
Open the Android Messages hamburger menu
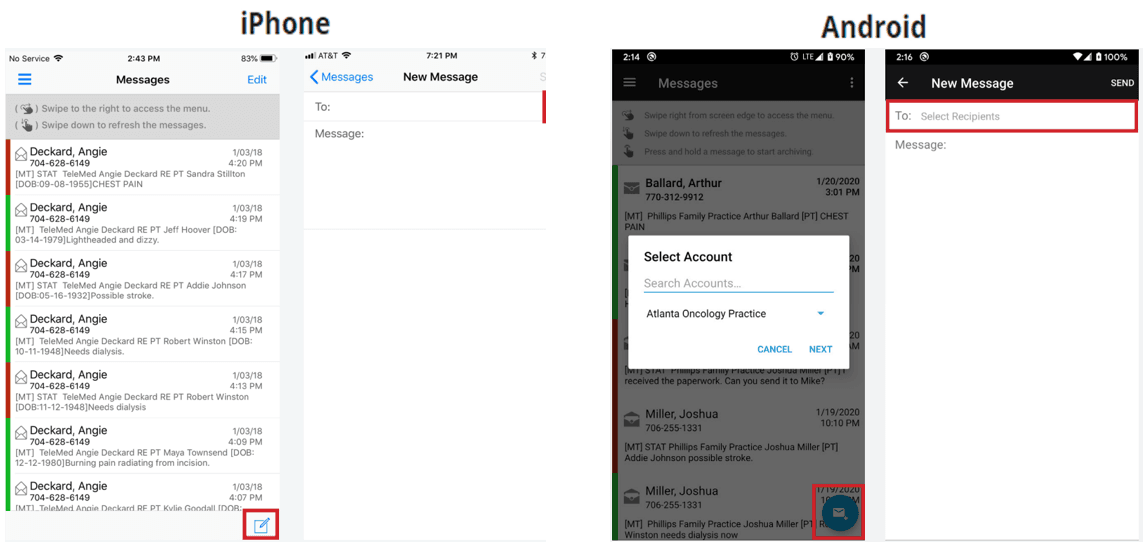click(629, 83)
